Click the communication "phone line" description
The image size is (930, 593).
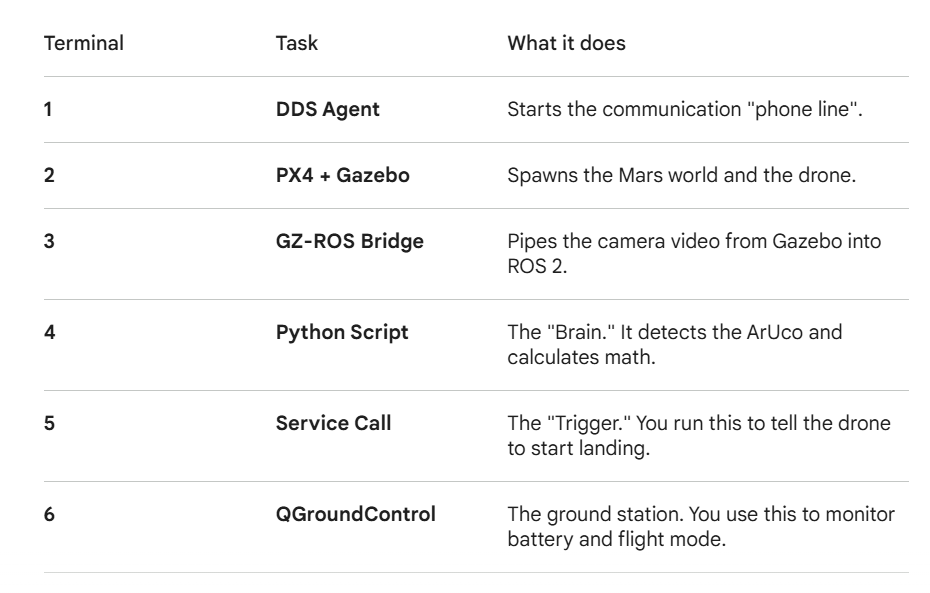tap(685, 110)
